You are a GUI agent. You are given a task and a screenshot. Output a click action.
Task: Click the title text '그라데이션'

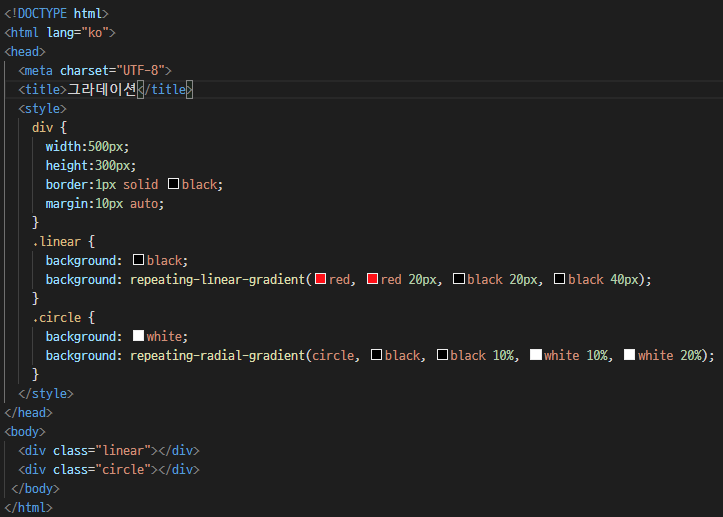(x=102, y=89)
